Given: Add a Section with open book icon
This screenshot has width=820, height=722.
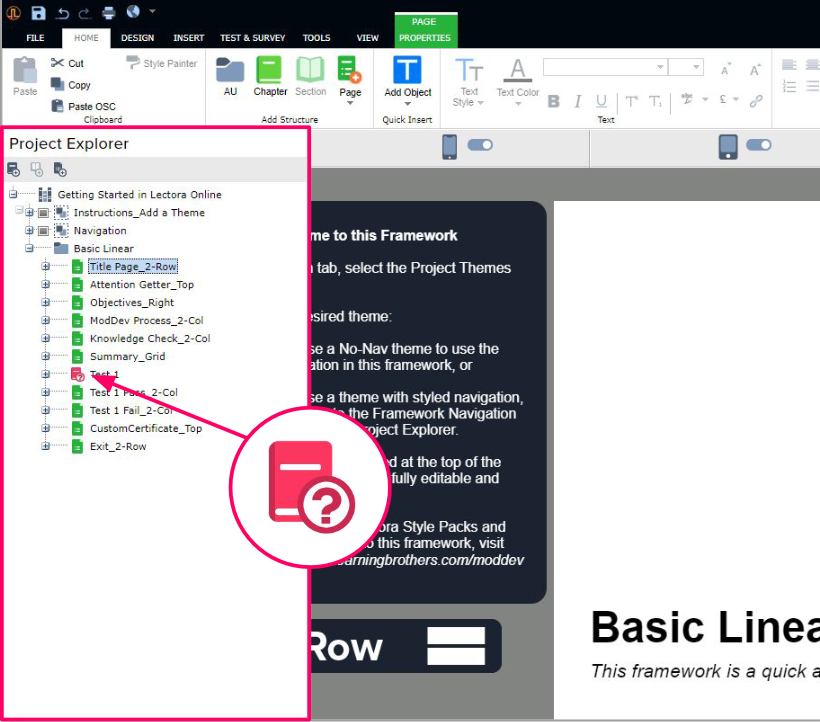Looking at the screenshot, I should (310, 77).
